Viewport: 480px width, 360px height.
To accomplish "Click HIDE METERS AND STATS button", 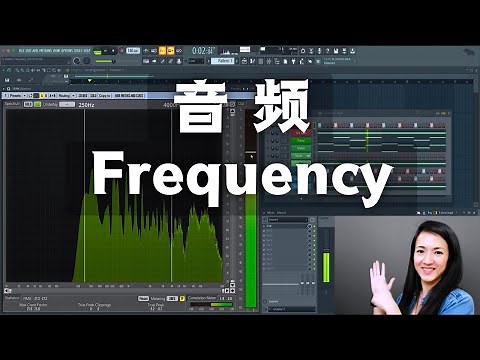I will [x=129, y=96].
